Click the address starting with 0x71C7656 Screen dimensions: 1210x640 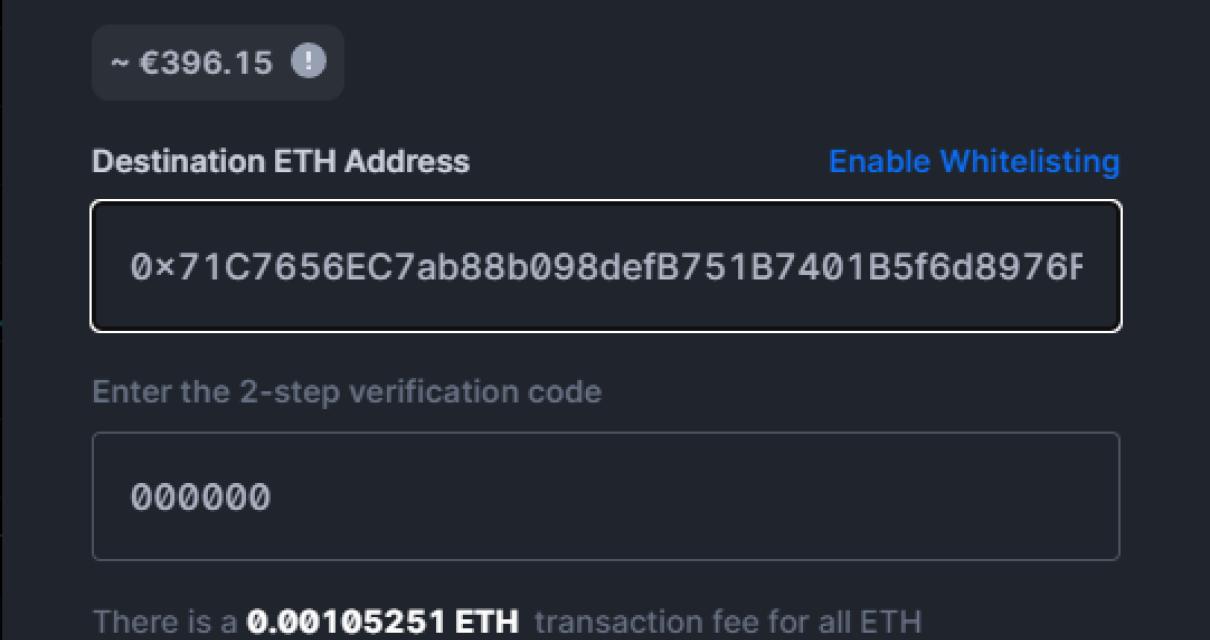(x=605, y=265)
